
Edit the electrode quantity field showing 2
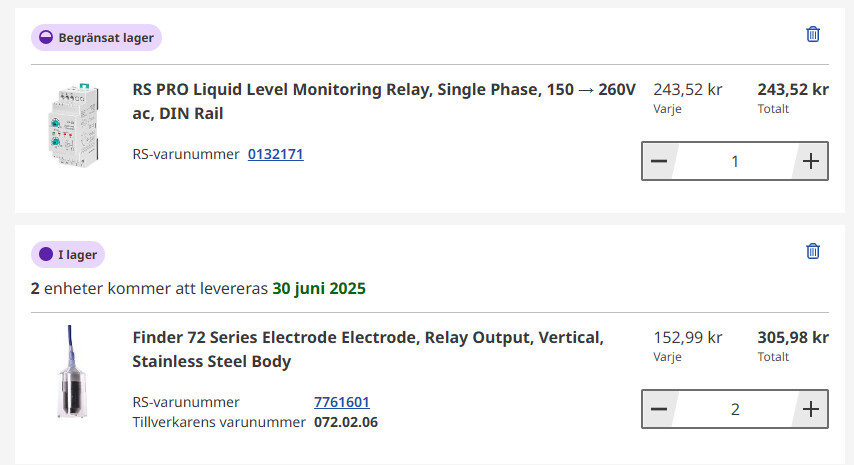[735, 409]
